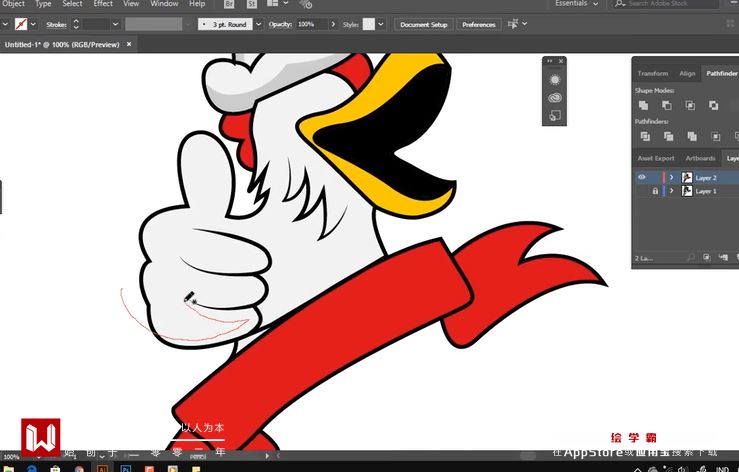The image size is (739, 472).
Task: Click the stroke color swatch with red slash
Action: pyautogui.click(x=21, y=24)
